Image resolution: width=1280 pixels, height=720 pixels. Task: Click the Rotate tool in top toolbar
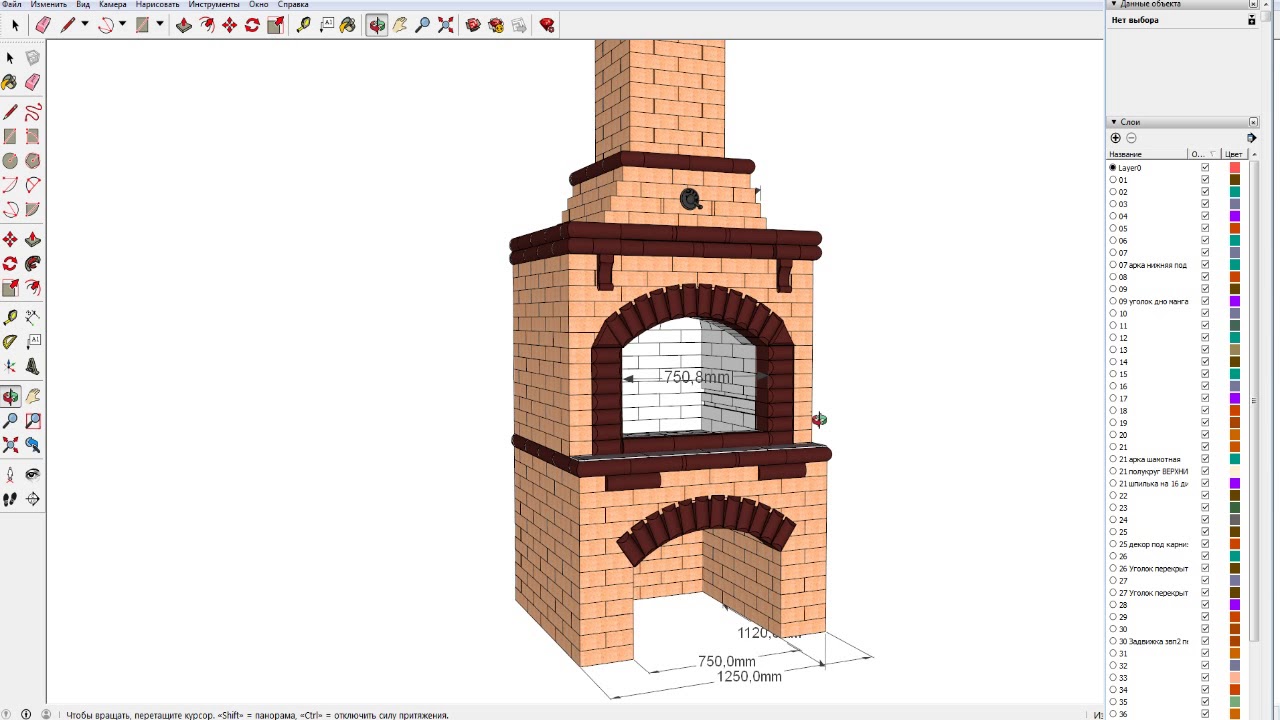[x=252, y=25]
